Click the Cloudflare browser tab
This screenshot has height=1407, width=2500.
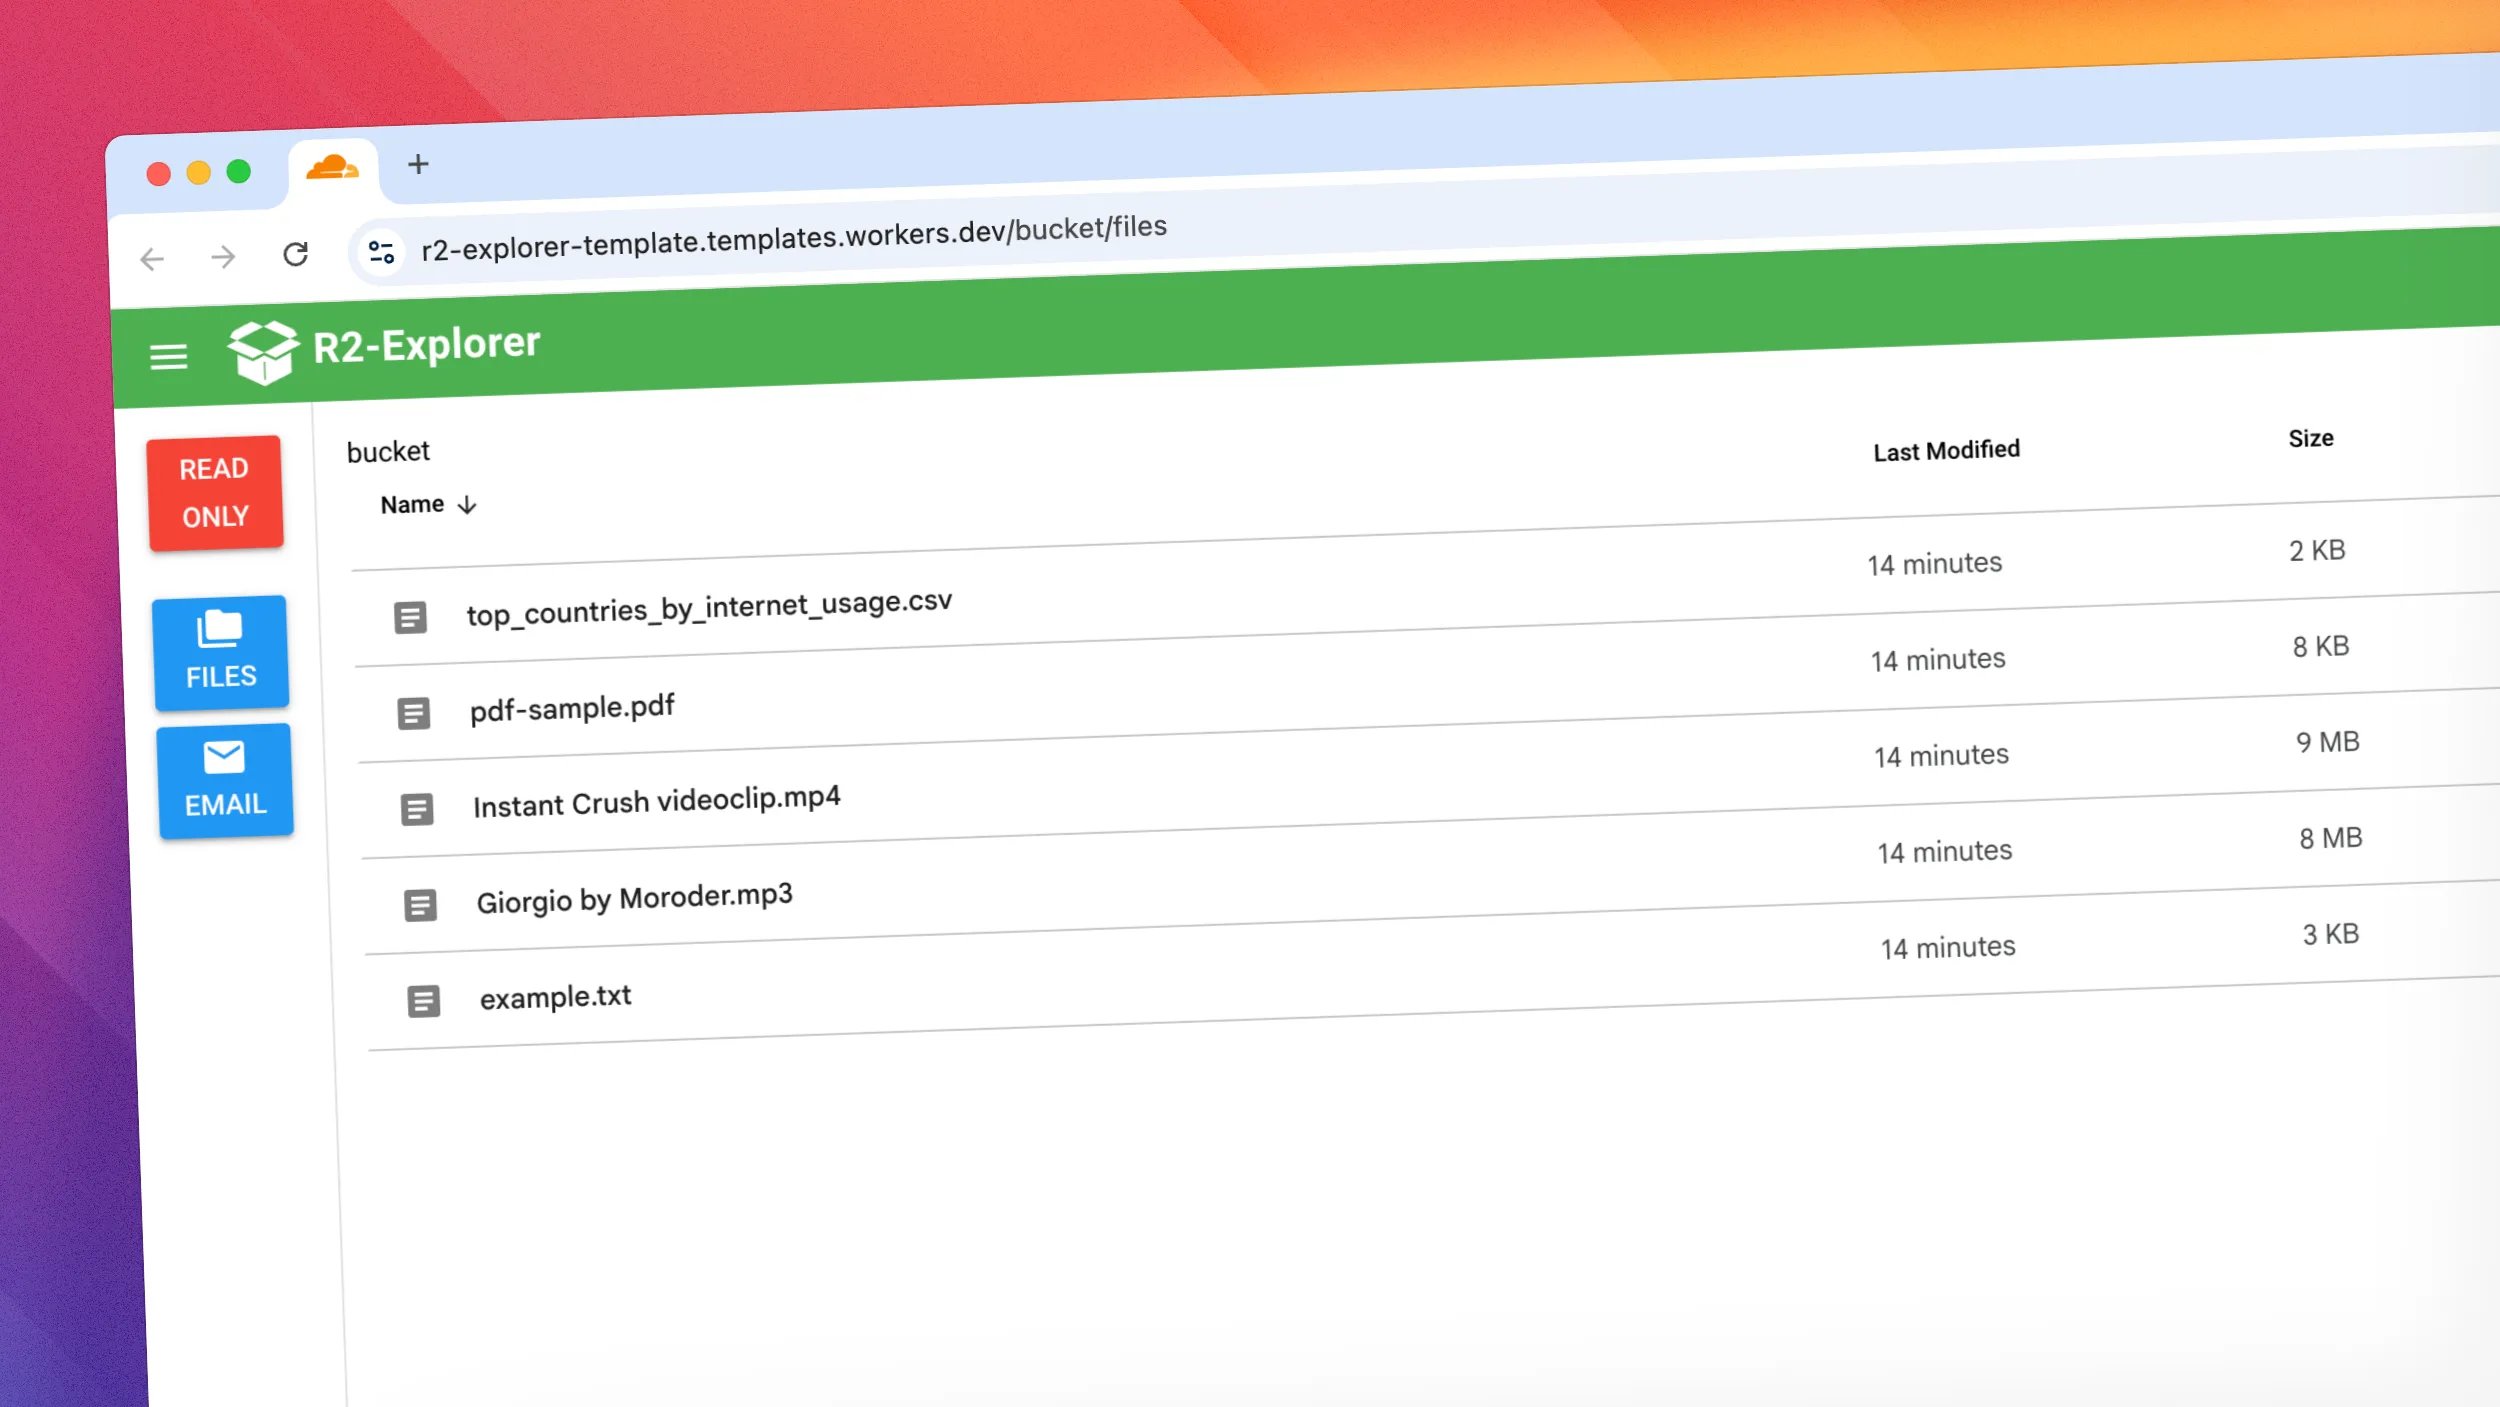tap(333, 168)
